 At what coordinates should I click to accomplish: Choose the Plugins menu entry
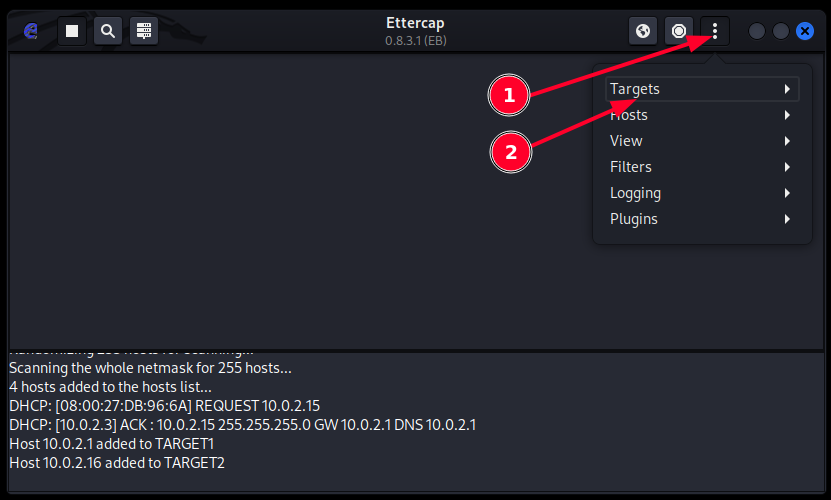634,219
